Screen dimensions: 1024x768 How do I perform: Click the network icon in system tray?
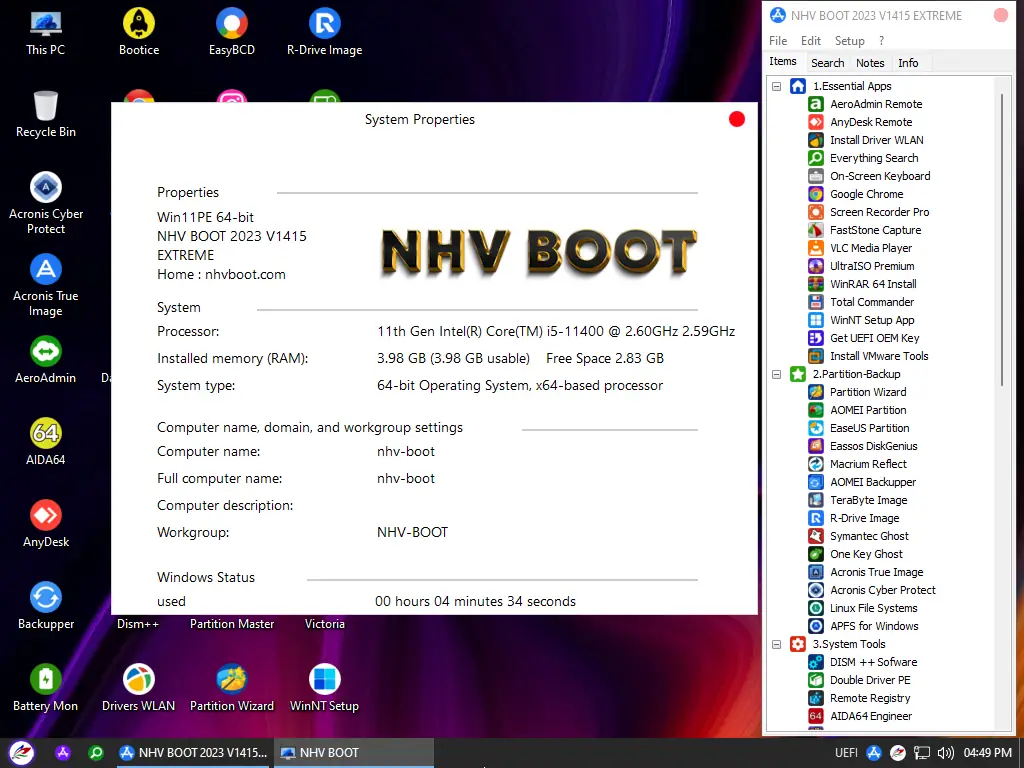tap(921, 753)
